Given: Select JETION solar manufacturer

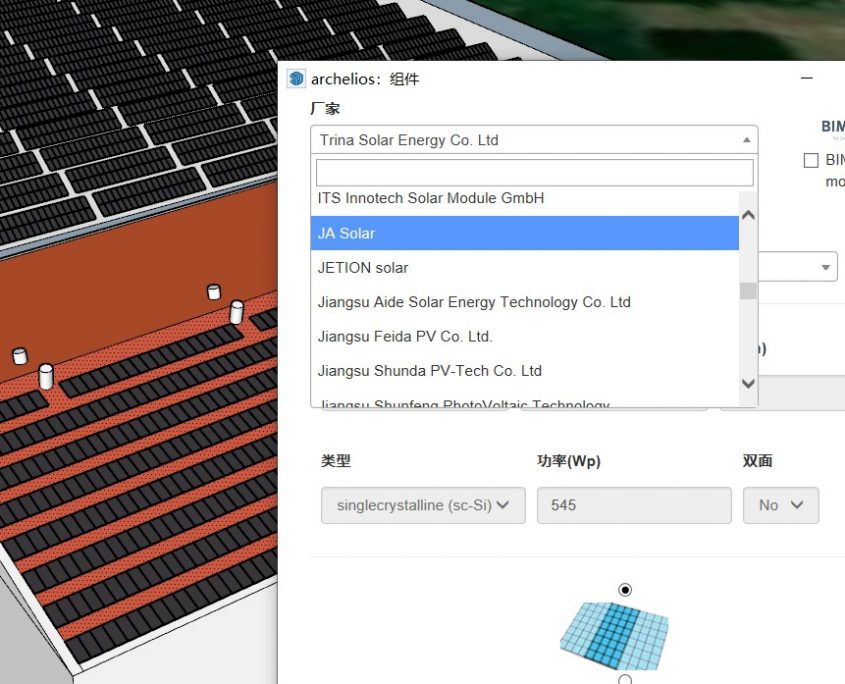Looking at the screenshot, I should tap(524, 268).
